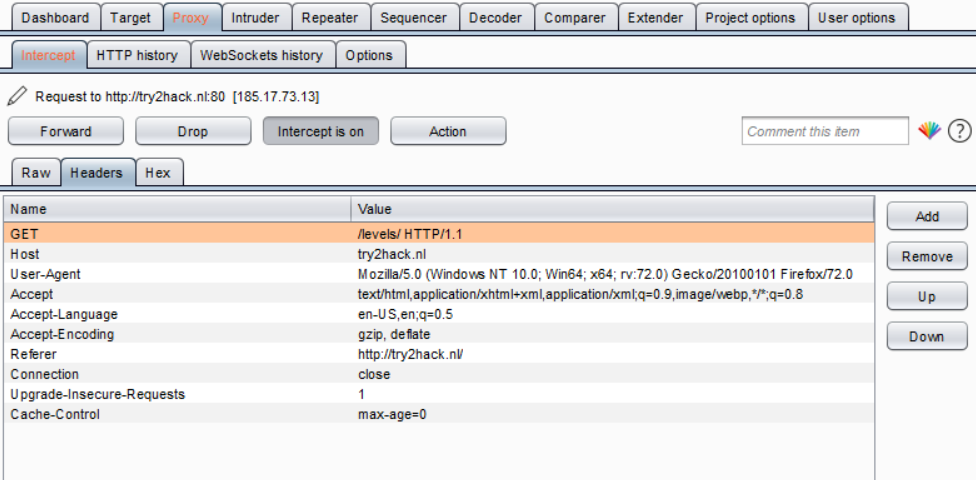Select the Headers view tab
Screen dimensions: 976x480
point(96,172)
